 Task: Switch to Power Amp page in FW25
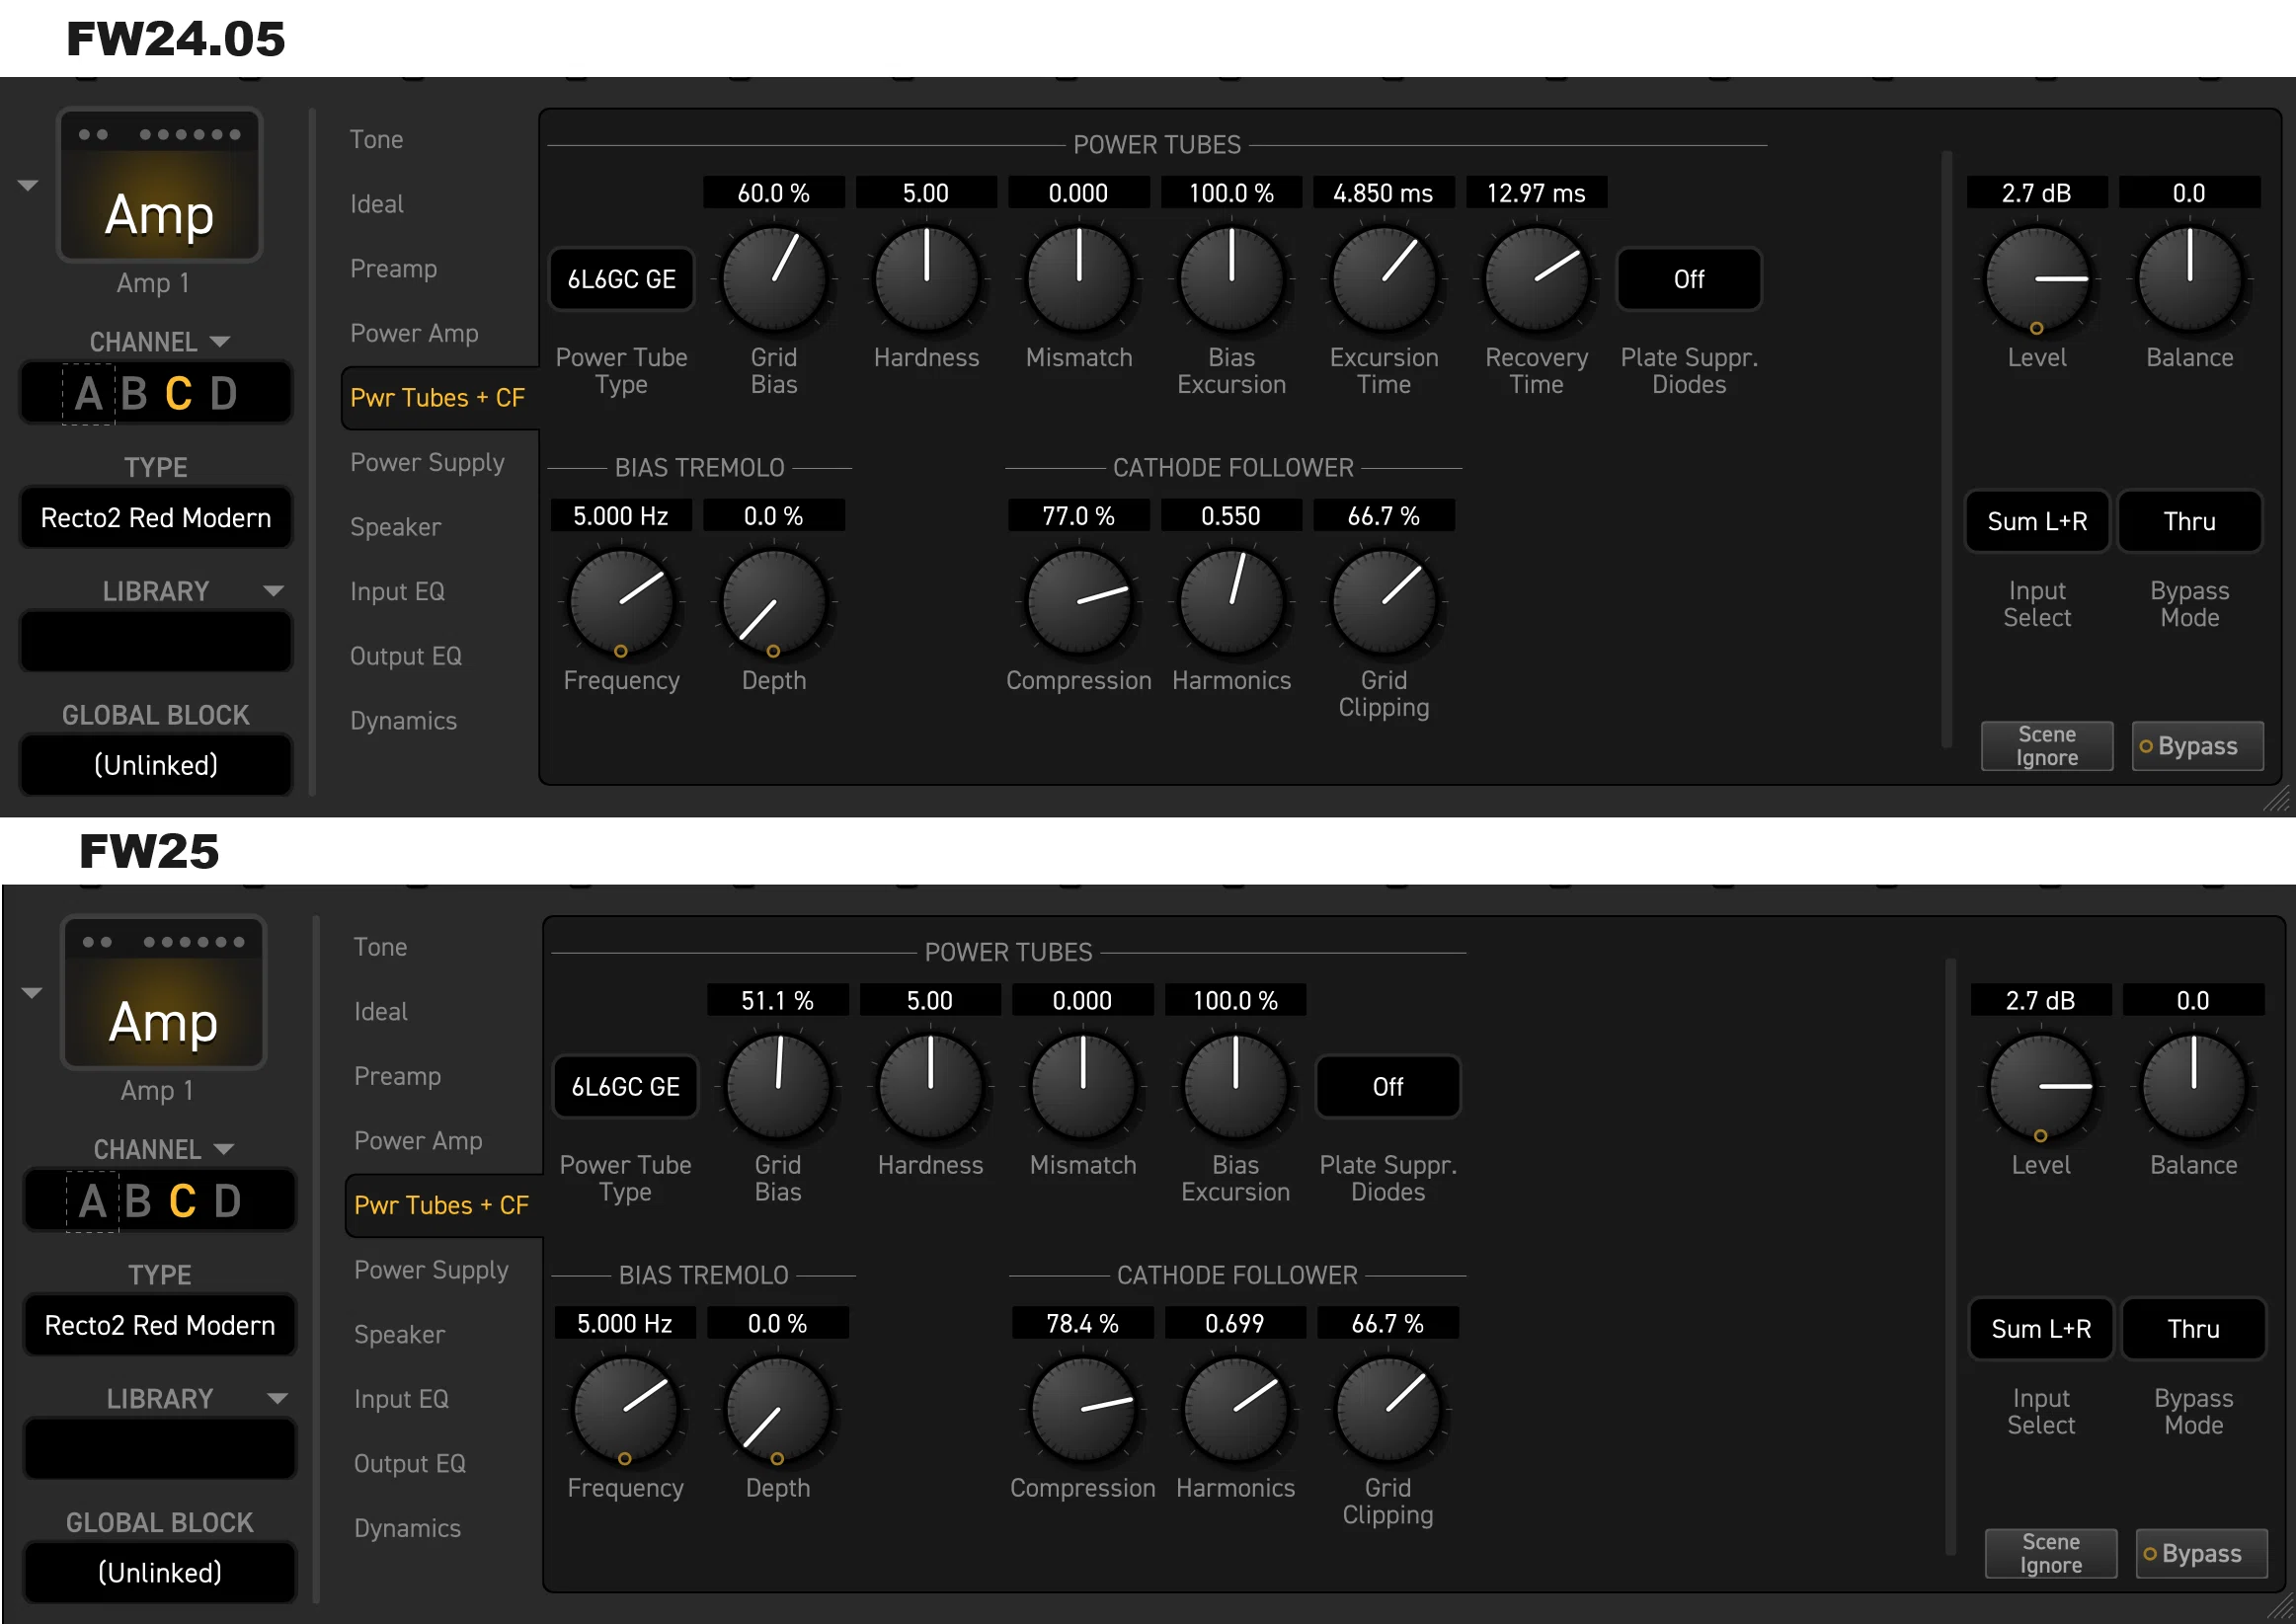click(418, 1140)
